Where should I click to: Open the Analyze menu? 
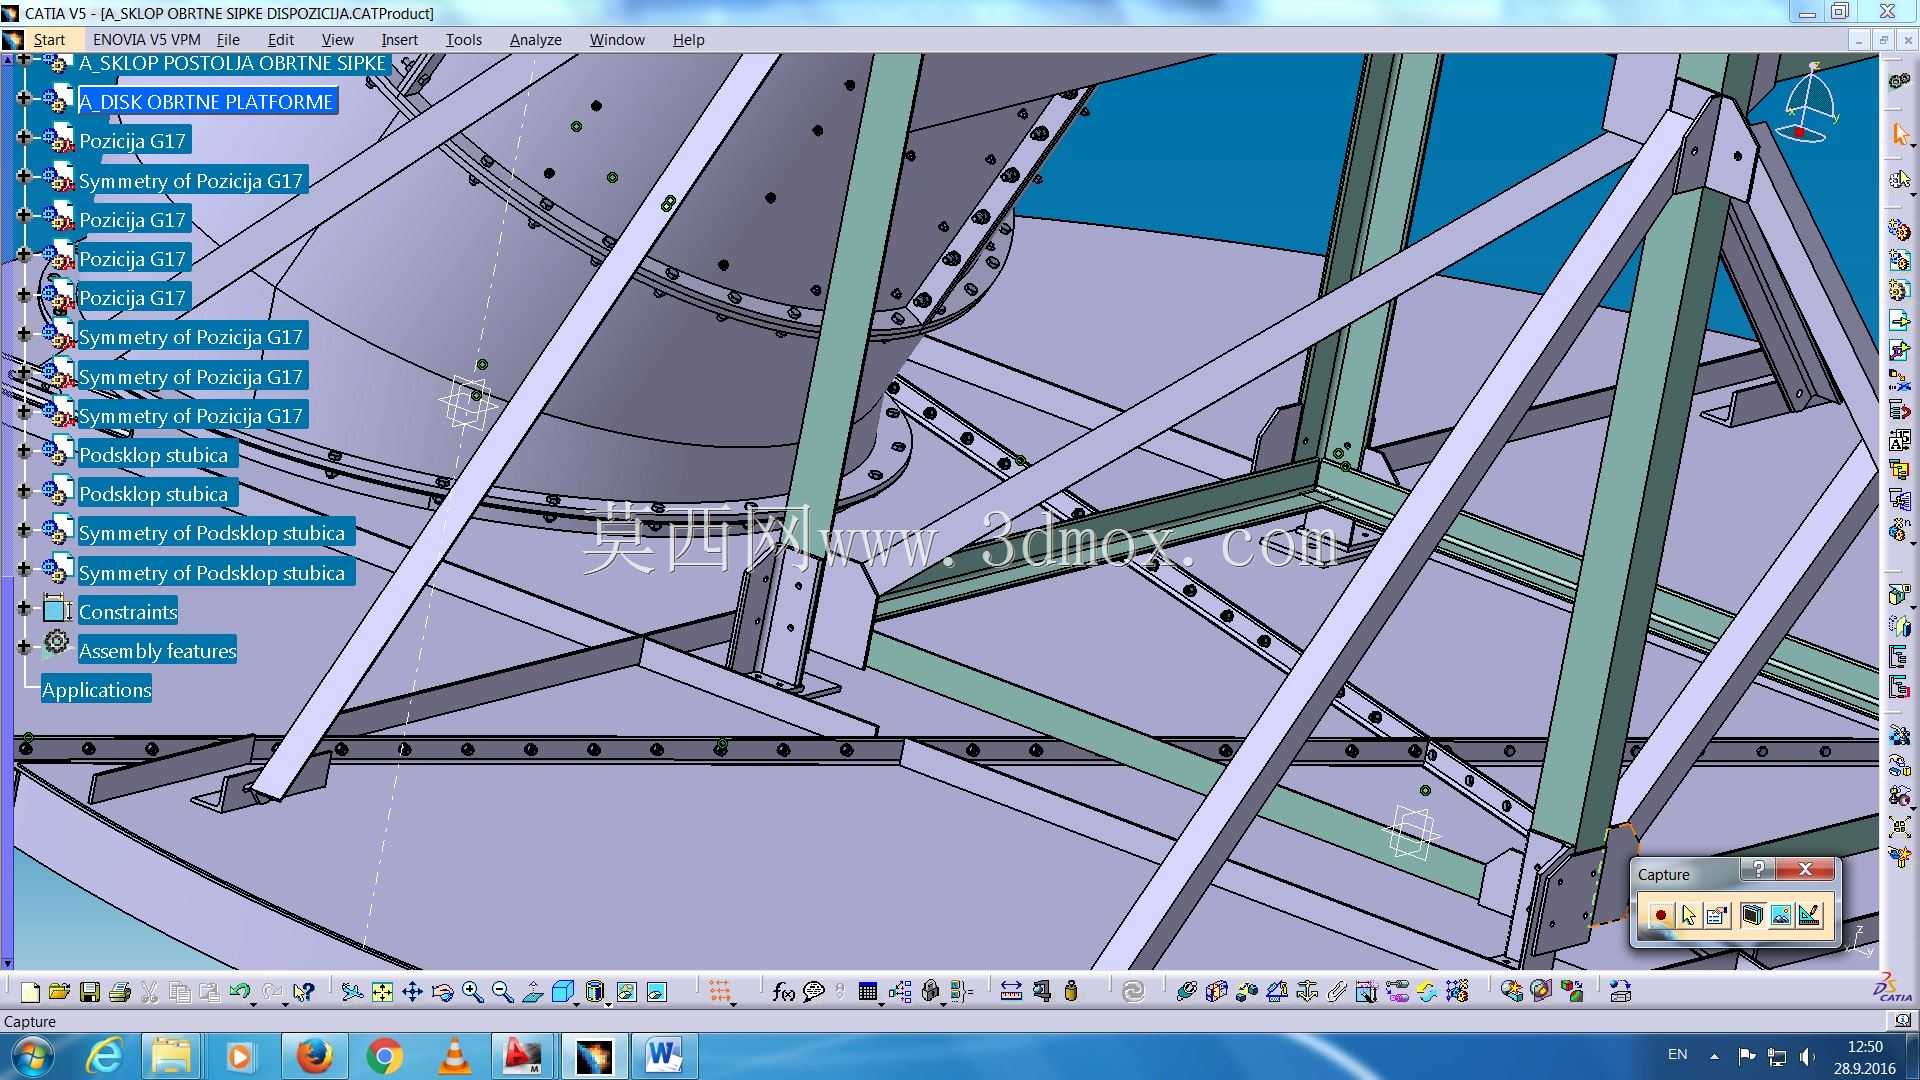tap(535, 40)
